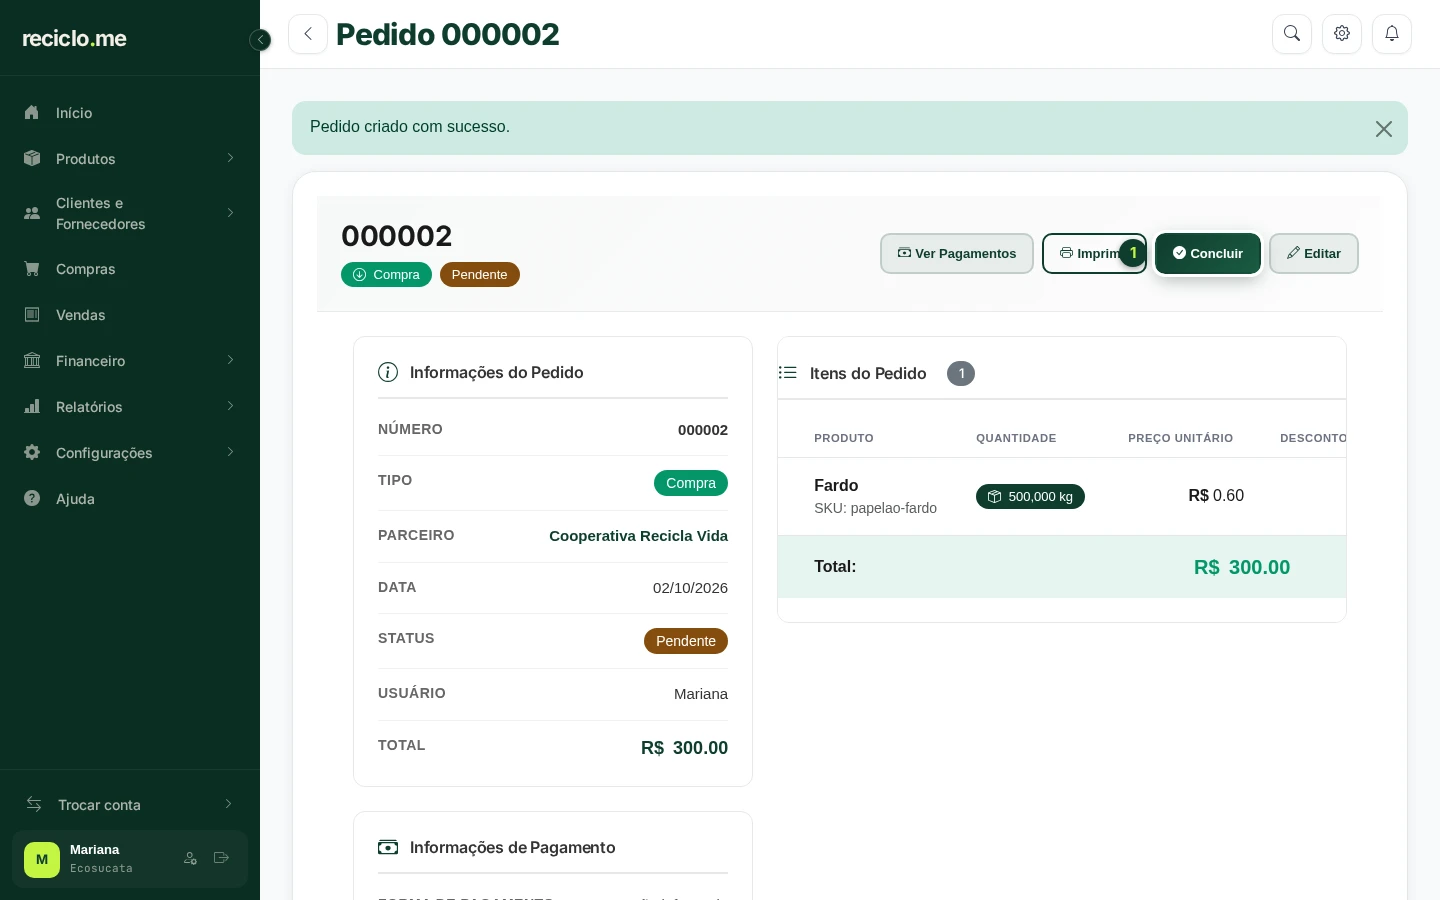Viewport: 1440px width, 900px height.
Task: Expand the Trocar conta chevron
Action: coord(228,805)
